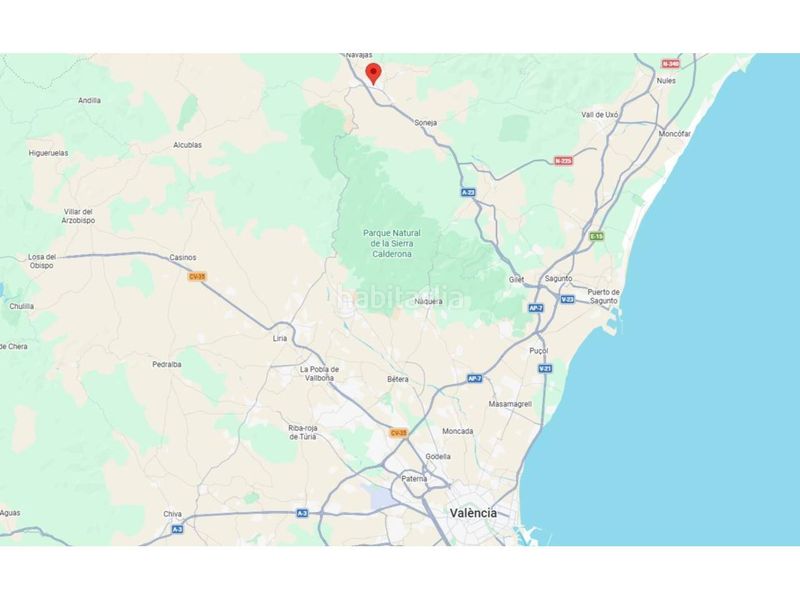Viewport: 800px width, 600px height.
Task: Click the Soneja town label
Action: tap(426, 123)
